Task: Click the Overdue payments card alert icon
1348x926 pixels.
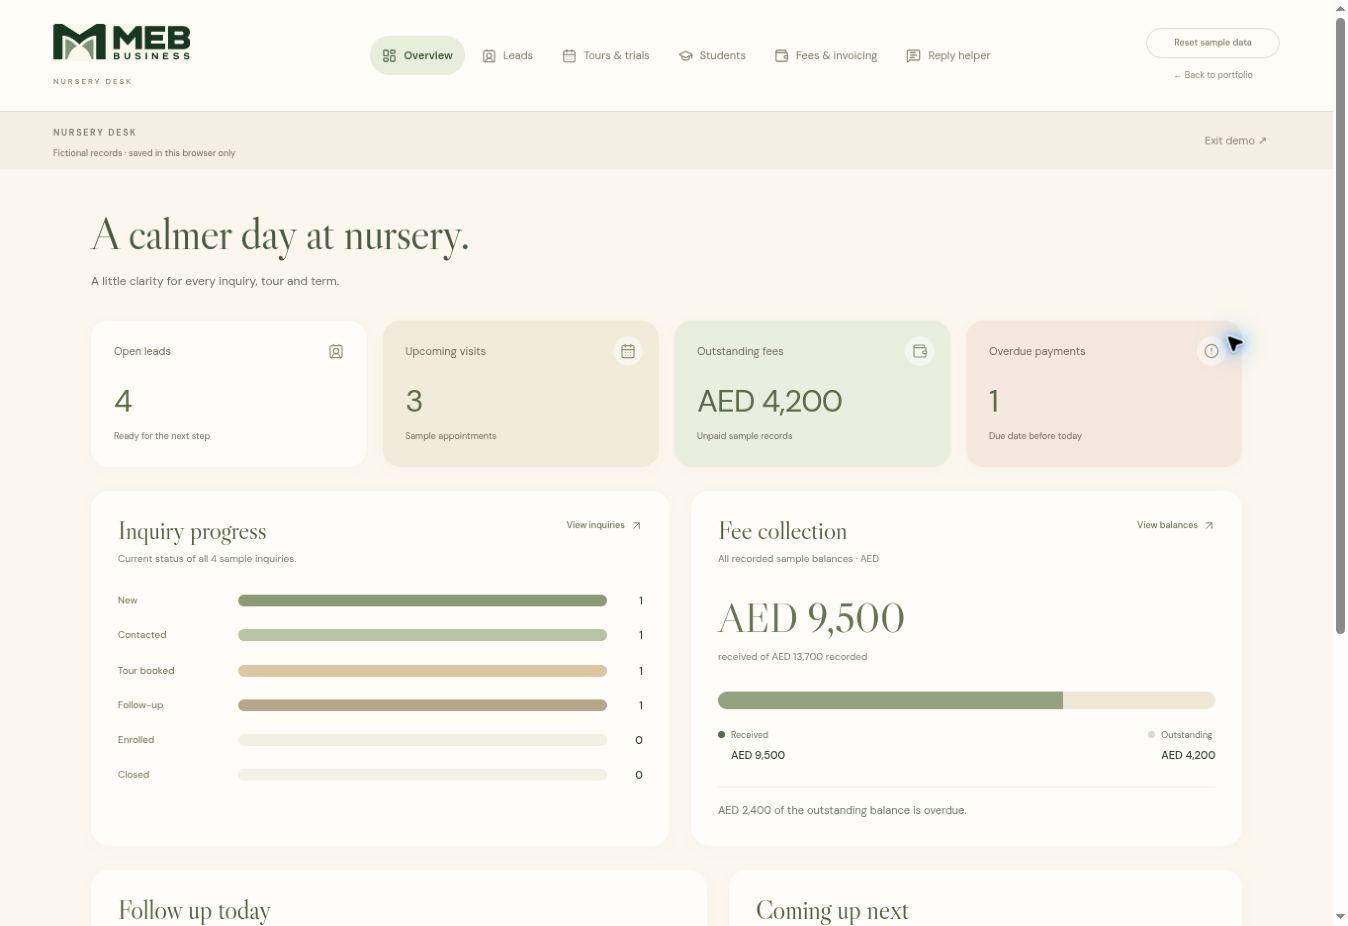Action: (1211, 351)
